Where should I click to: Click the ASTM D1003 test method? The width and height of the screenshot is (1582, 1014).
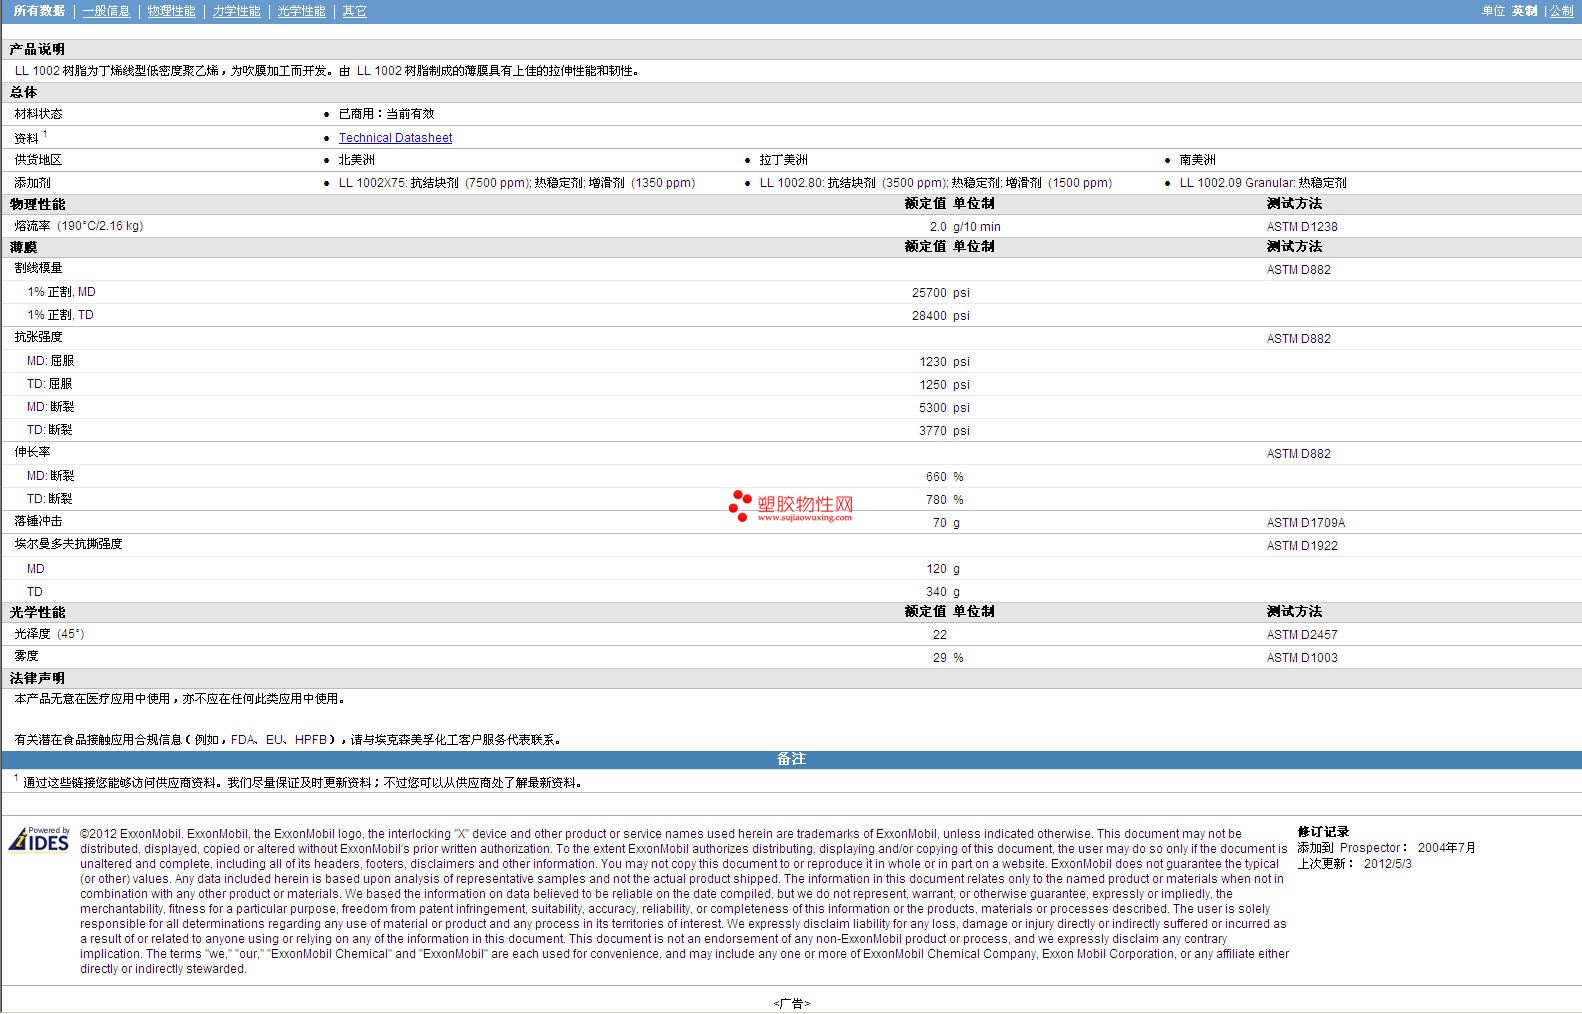pyautogui.click(x=1302, y=658)
